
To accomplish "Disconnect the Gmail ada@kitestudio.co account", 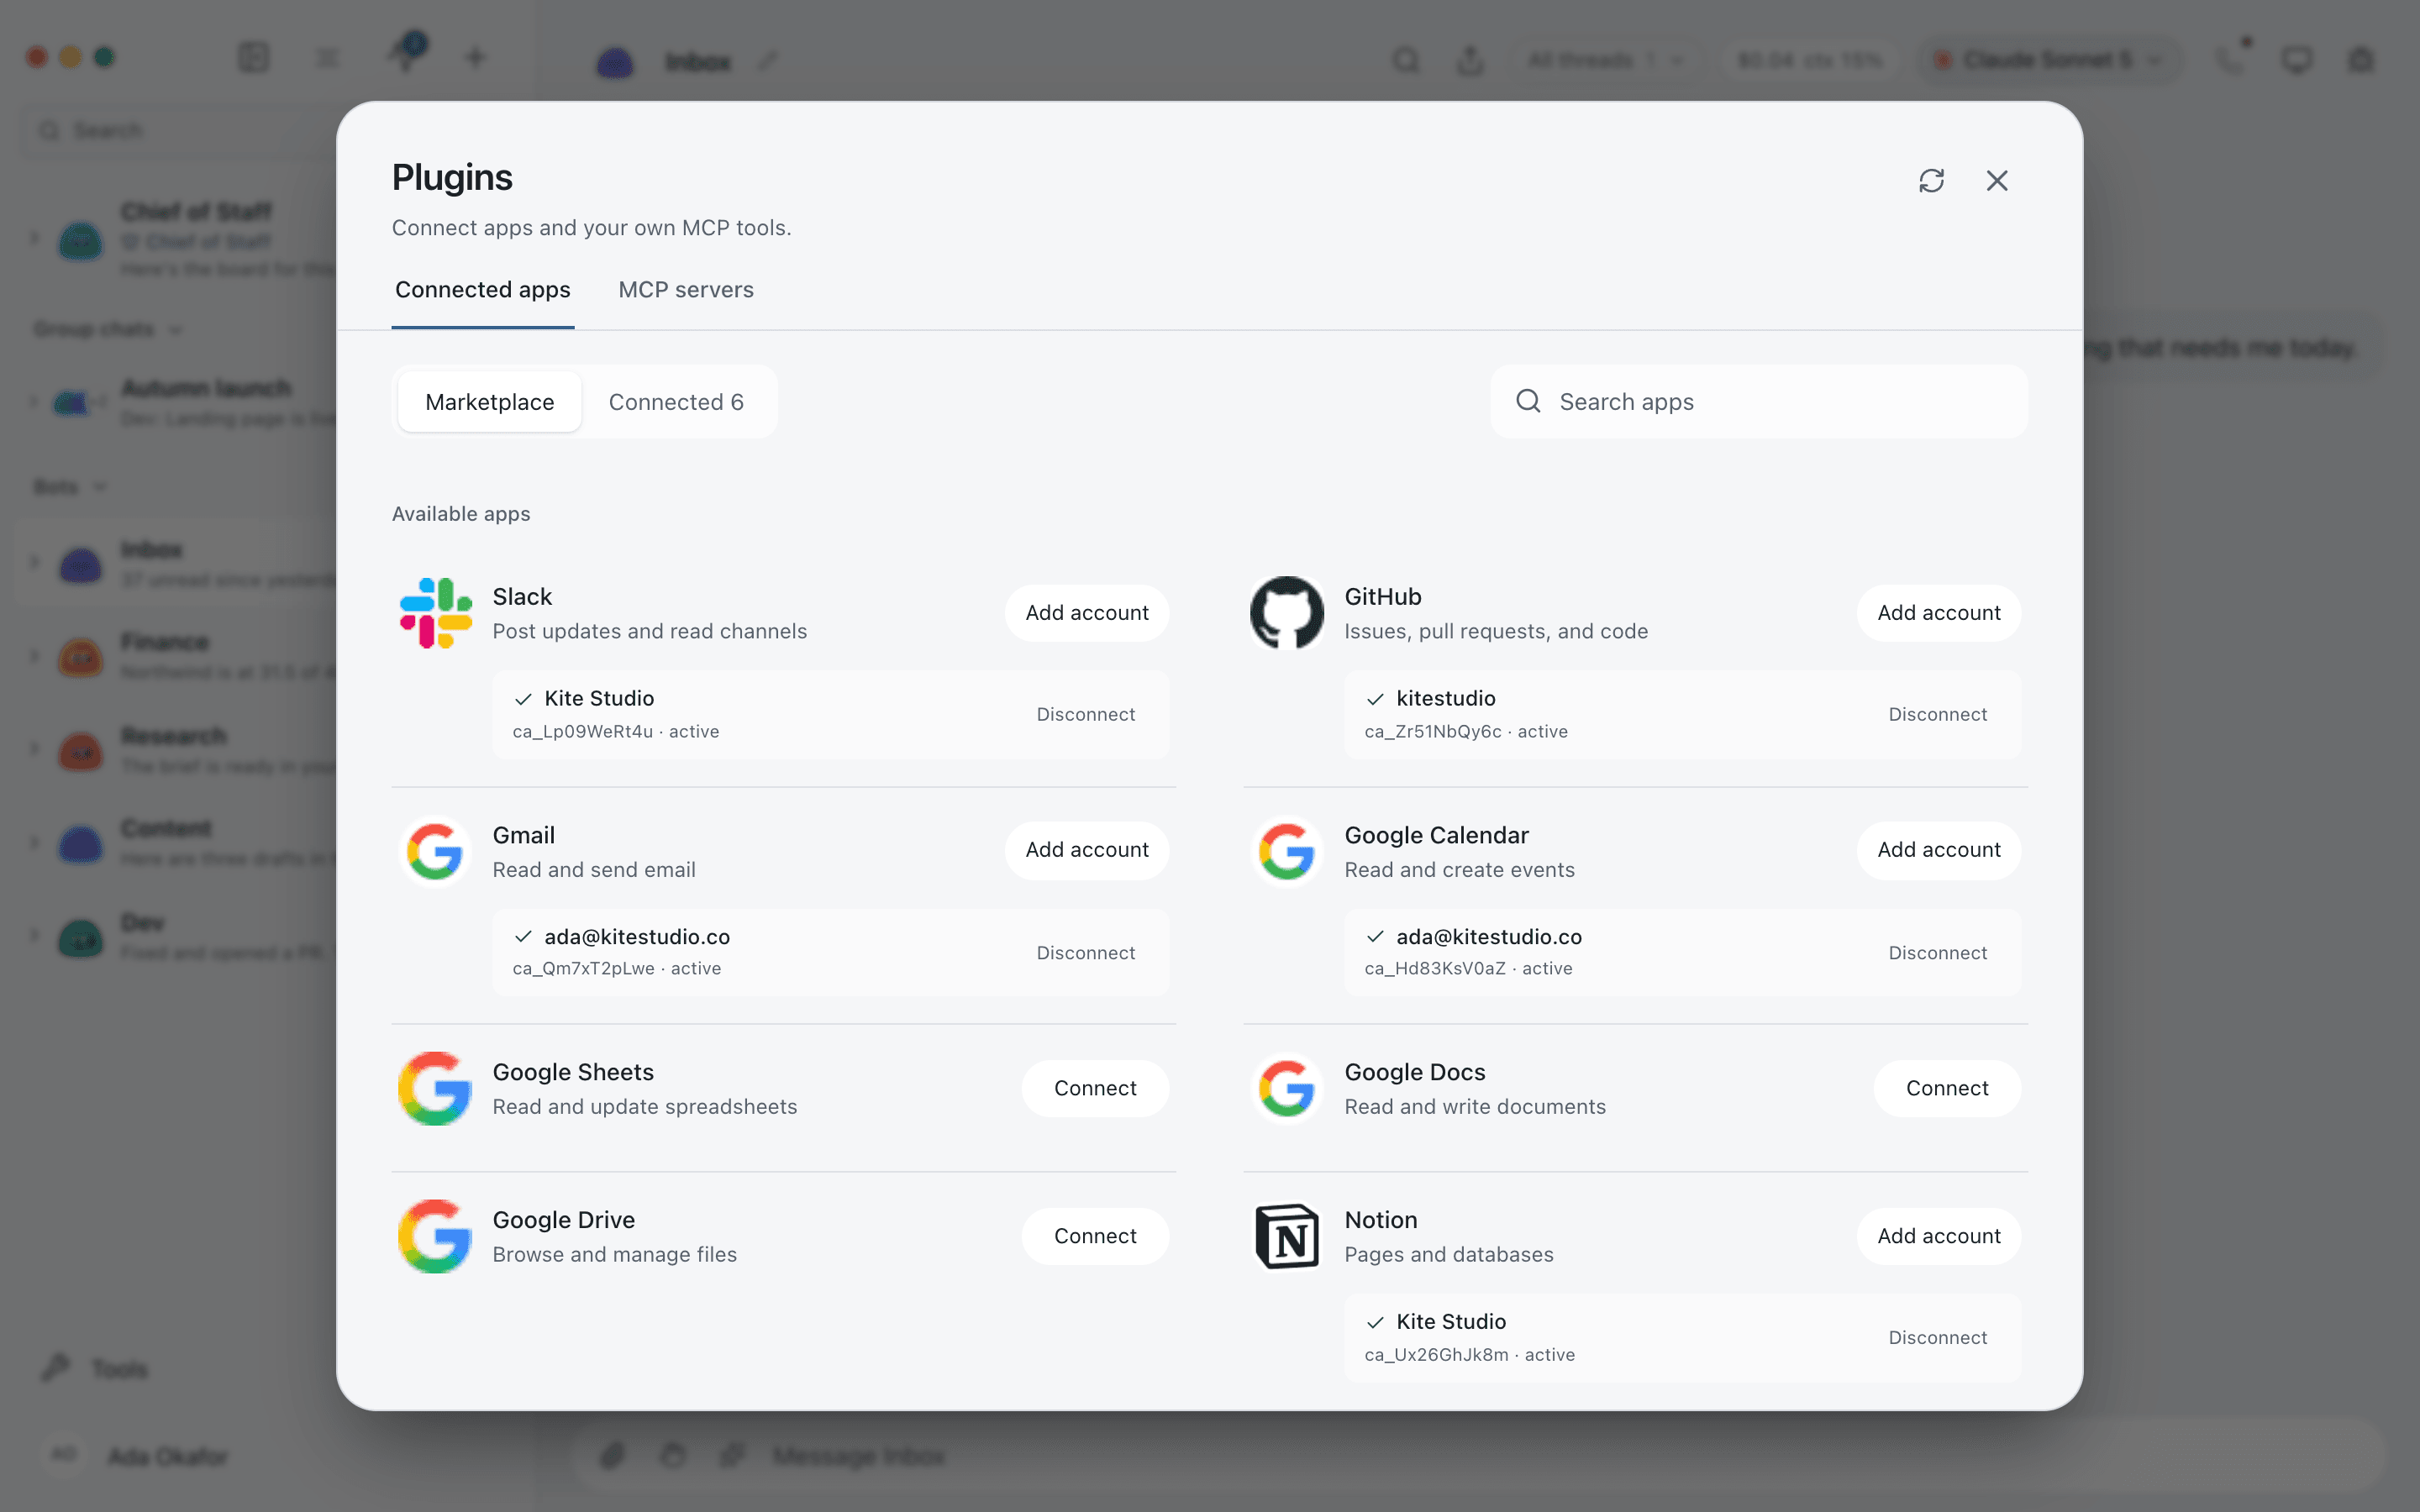I will [x=1086, y=953].
